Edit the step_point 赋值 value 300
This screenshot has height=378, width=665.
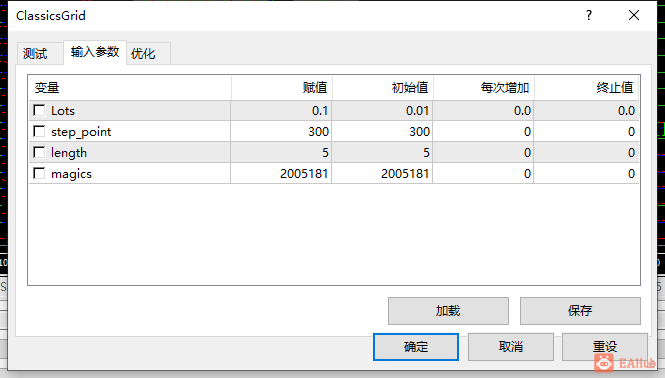tap(282, 132)
